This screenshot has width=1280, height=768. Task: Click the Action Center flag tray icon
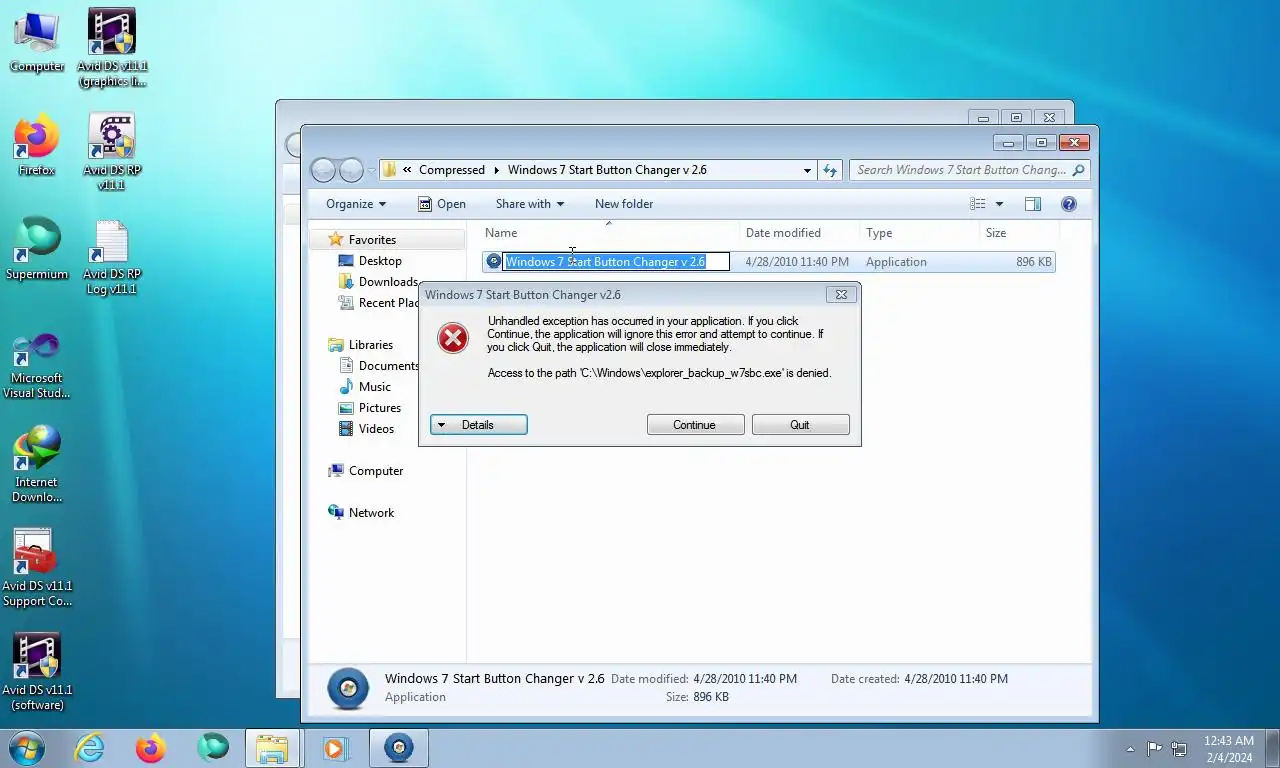point(1155,748)
